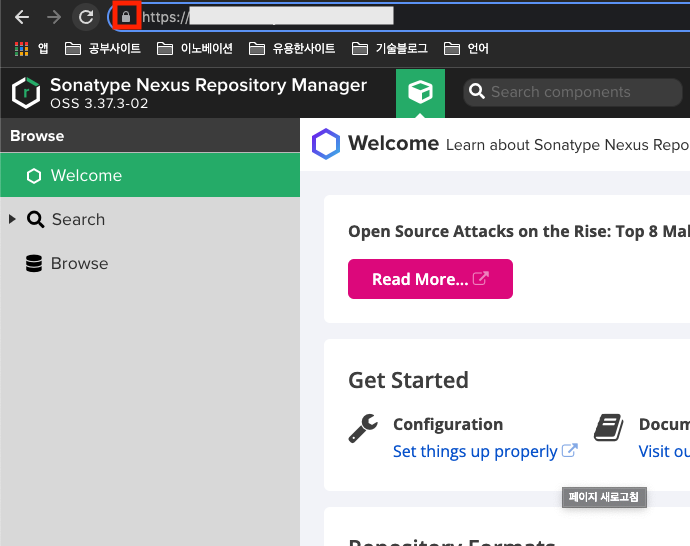Click the Welcome page heading
This screenshot has width=690, height=546.
click(x=393, y=143)
